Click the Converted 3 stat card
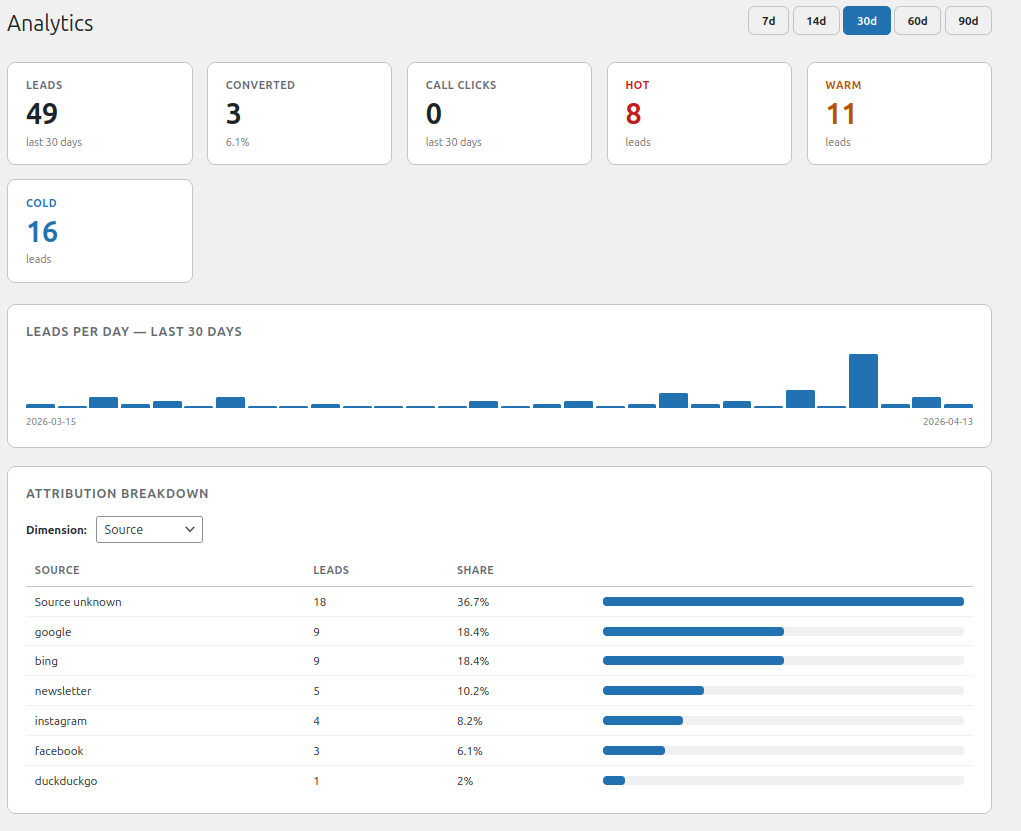1021x831 pixels. [300, 113]
